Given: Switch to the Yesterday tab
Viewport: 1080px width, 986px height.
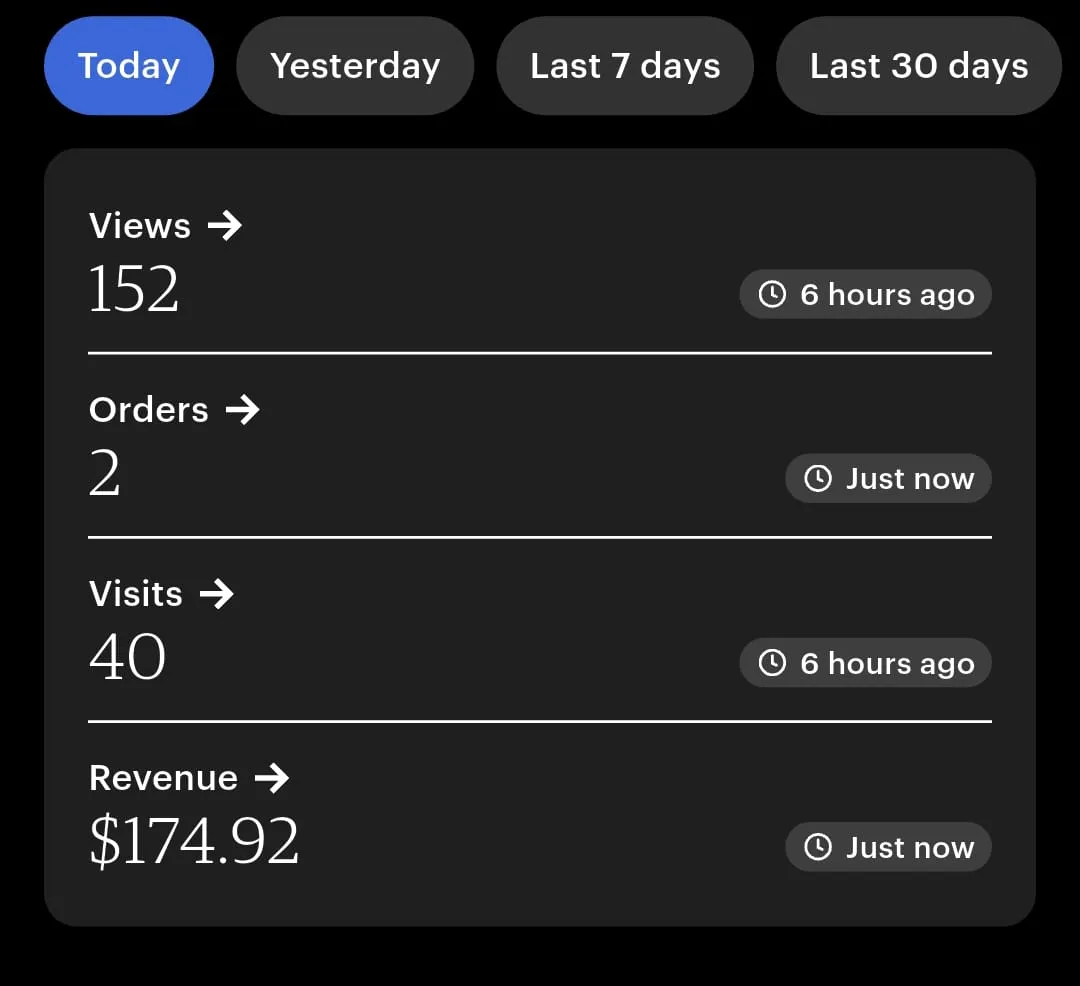Looking at the screenshot, I should tap(355, 66).
